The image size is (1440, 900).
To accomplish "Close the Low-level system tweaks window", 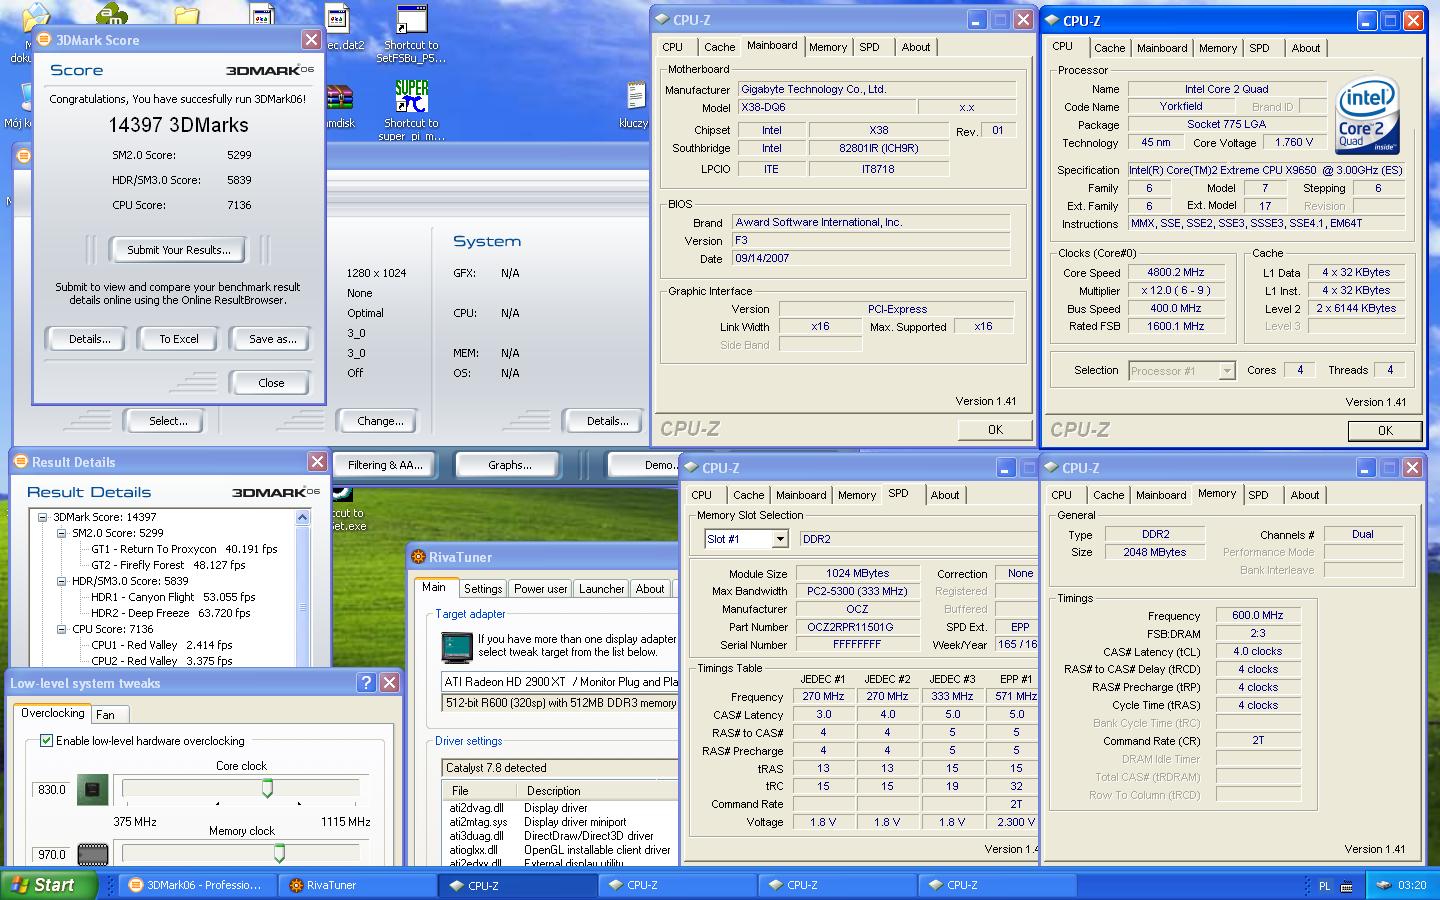I will 389,682.
